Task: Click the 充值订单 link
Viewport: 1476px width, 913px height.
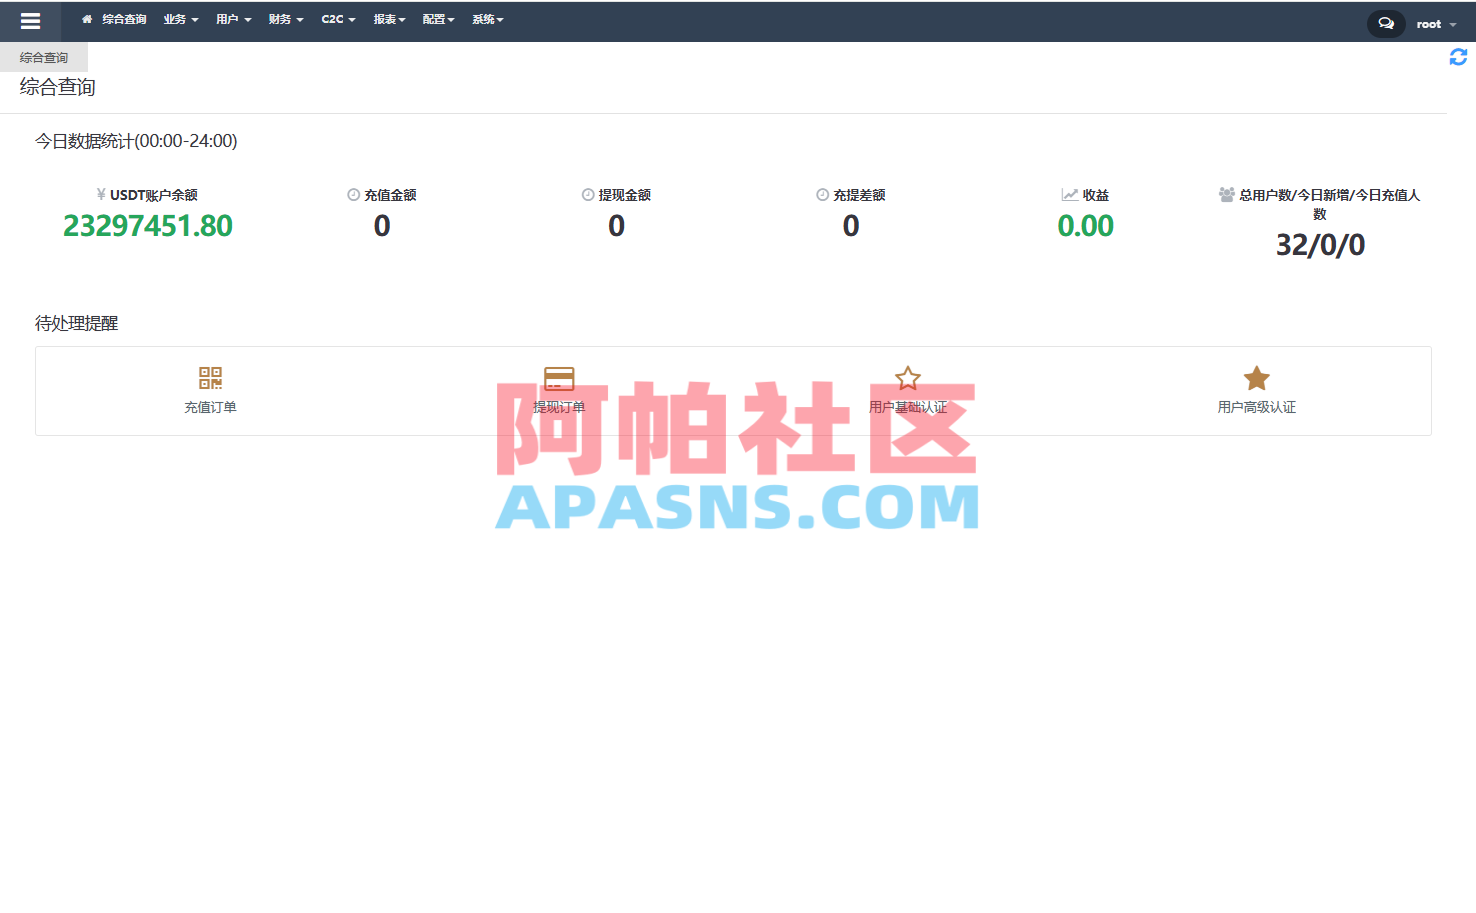Action: click(x=210, y=406)
